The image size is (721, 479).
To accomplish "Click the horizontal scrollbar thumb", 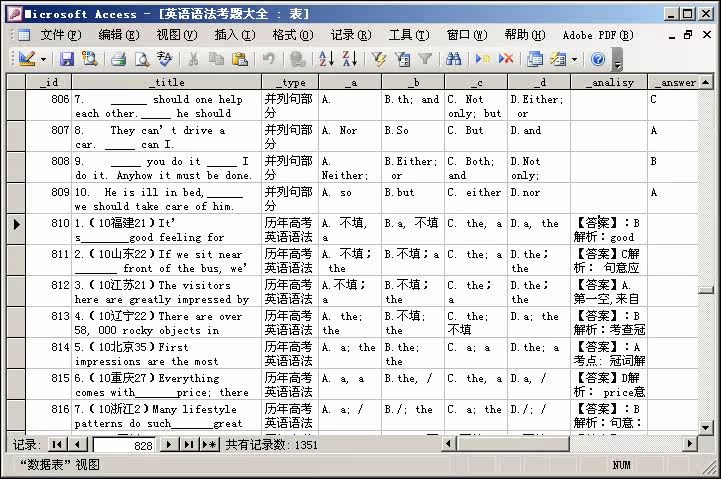I will pos(513,444).
